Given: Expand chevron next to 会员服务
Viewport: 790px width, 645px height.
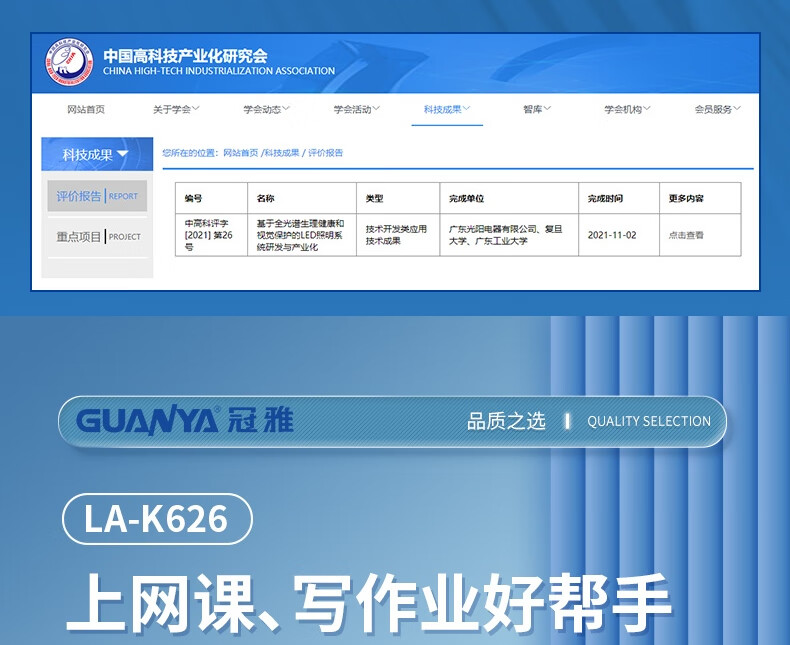Looking at the screenshot, I should pos(737,108).
